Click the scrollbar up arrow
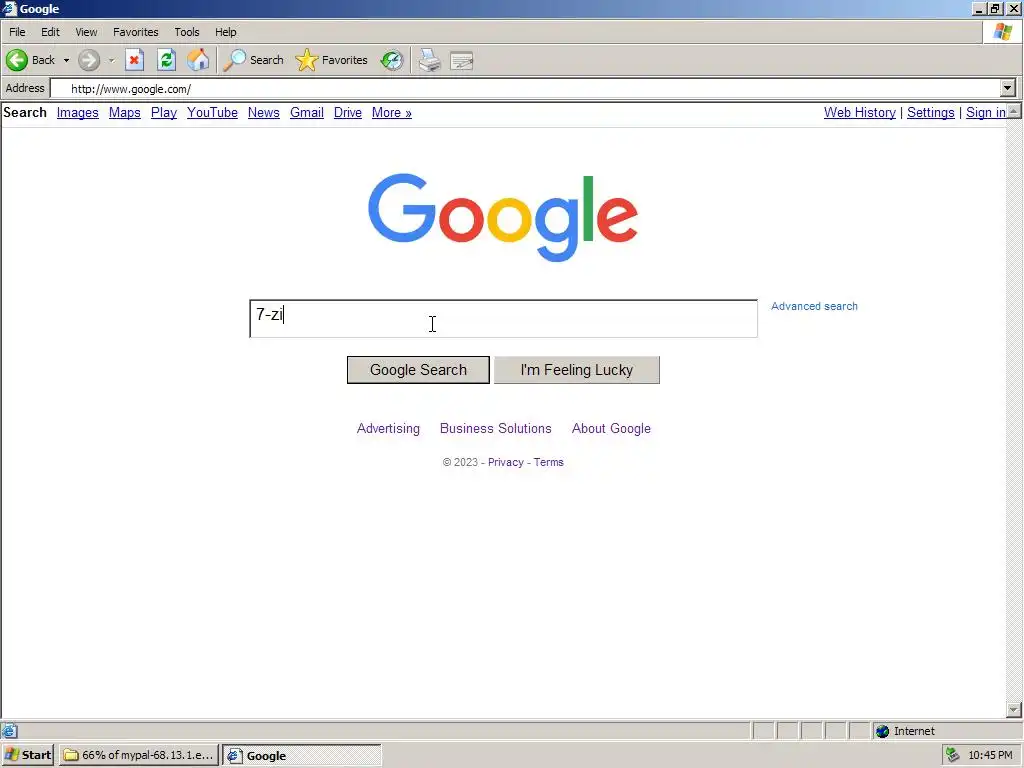 click(1014, 111)
